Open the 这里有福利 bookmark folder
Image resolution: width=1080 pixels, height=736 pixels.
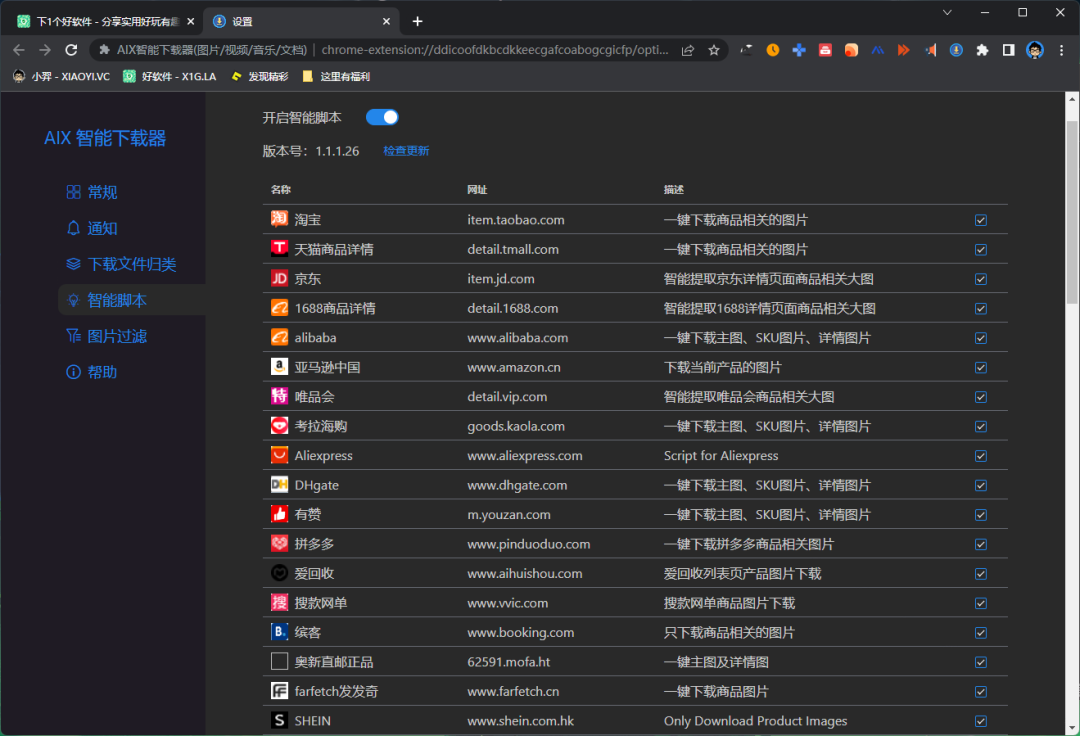(336, 76)
